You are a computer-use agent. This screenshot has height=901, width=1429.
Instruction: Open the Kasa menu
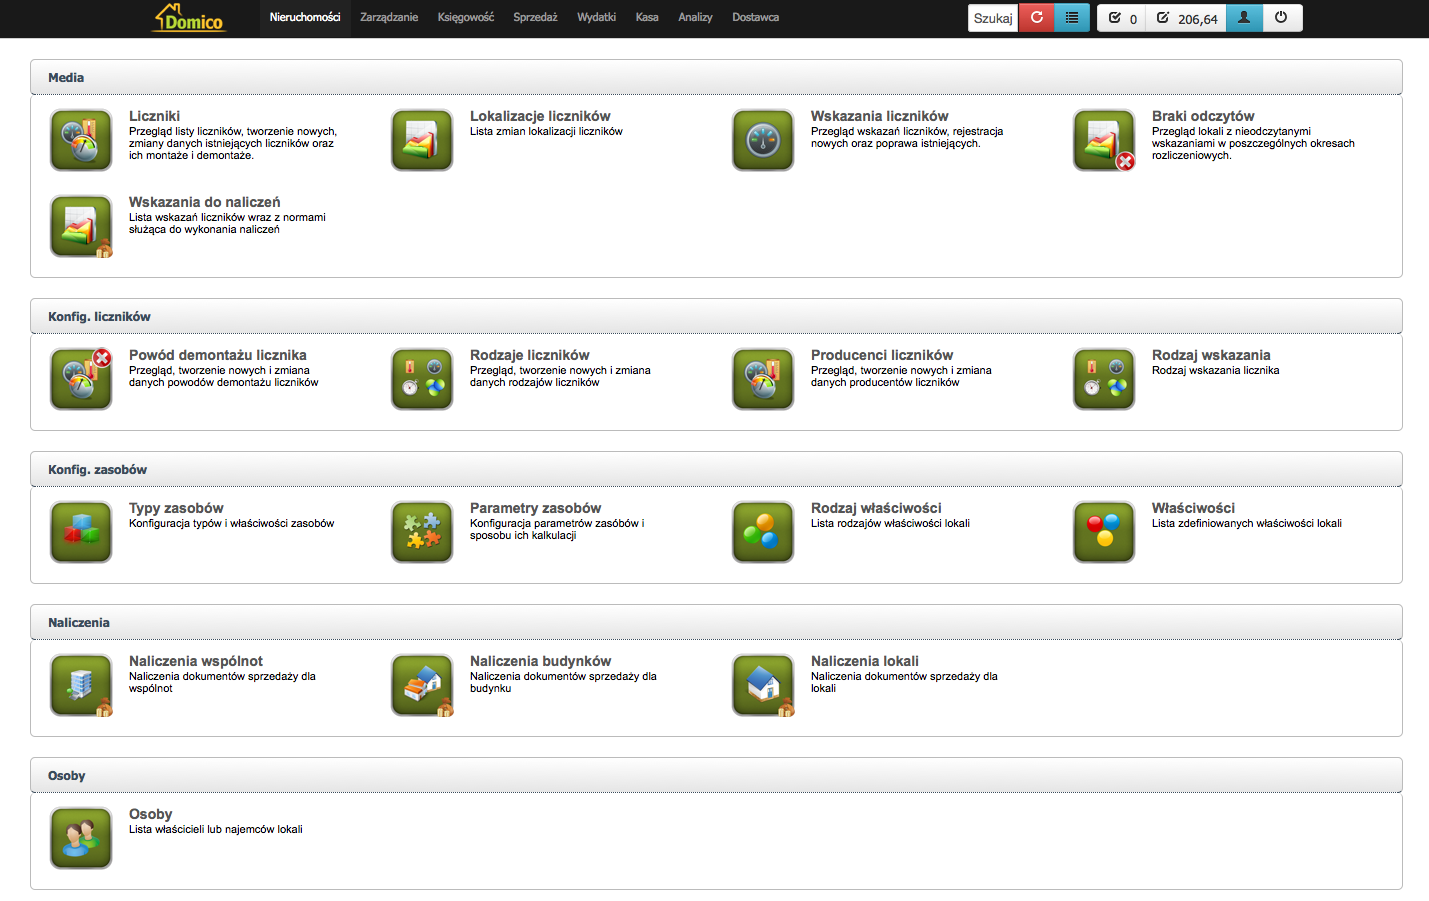pos(647,17)
